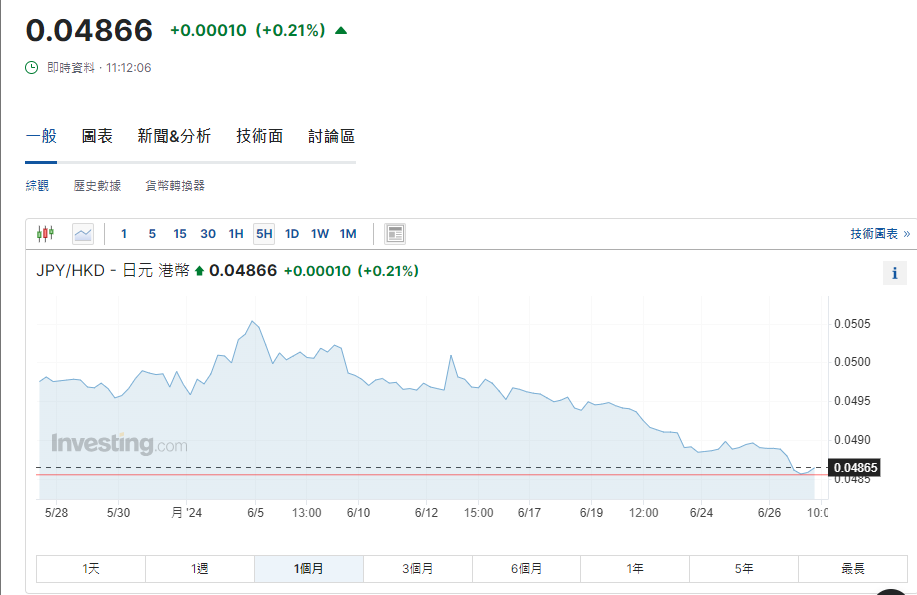Click the green up arrow beside price change
917x595 pixels.
click(x=341, y=31)
